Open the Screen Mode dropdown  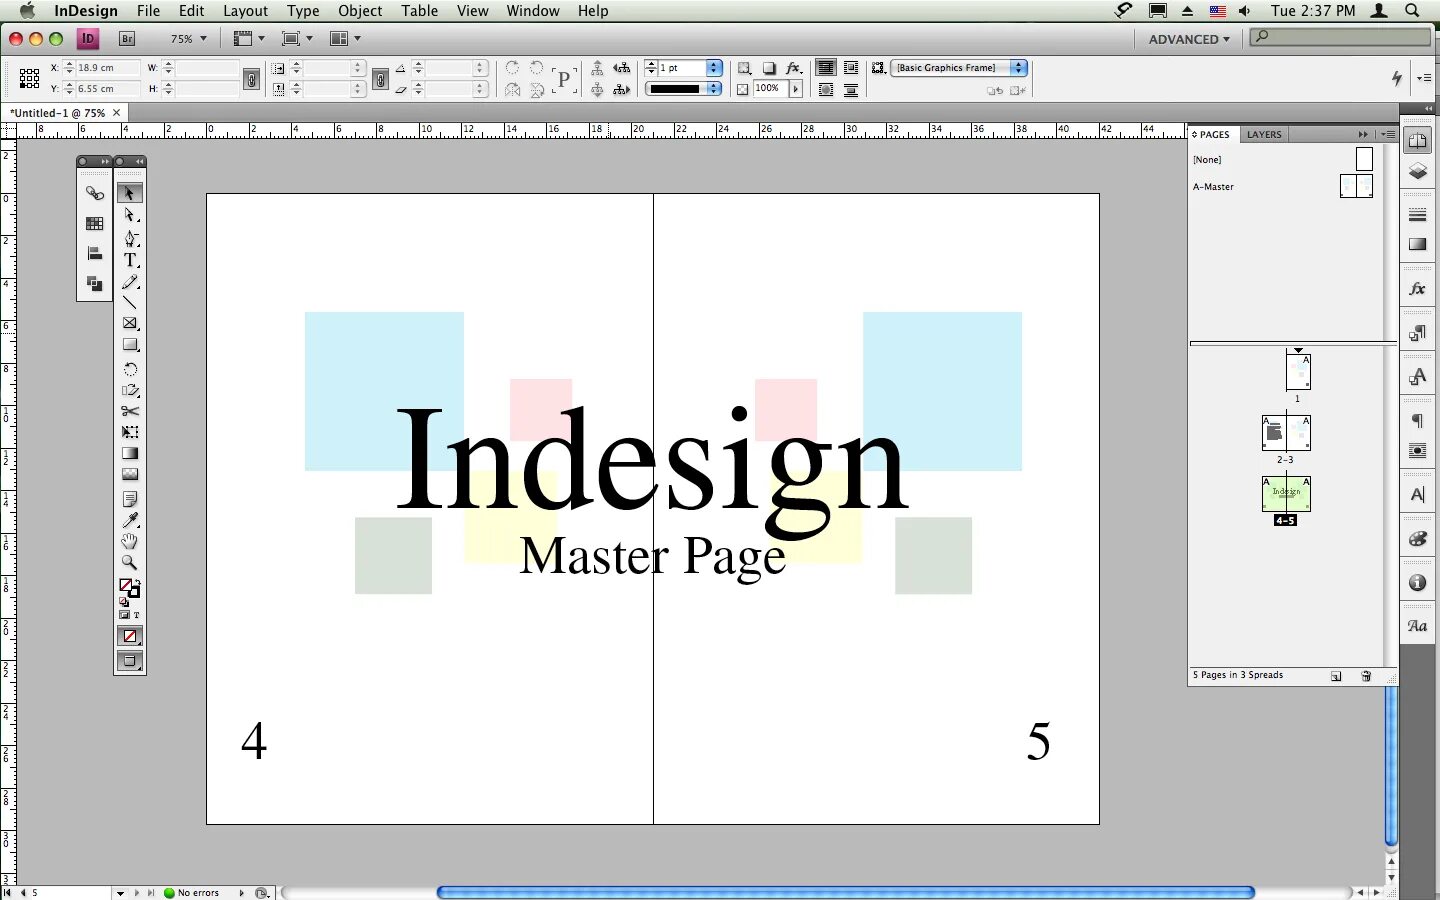point(297,39)
